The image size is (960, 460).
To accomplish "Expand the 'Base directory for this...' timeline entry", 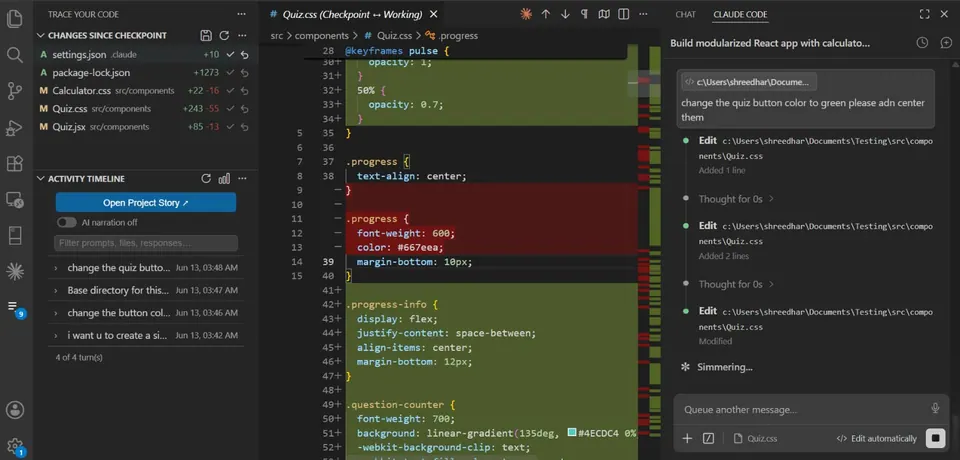I will coord(56,290).
